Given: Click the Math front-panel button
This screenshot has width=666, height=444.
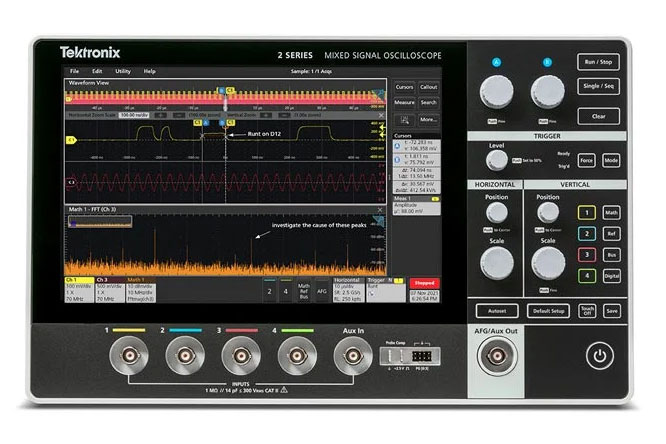Looking at the screenshot, I should (x=611, y=213).
